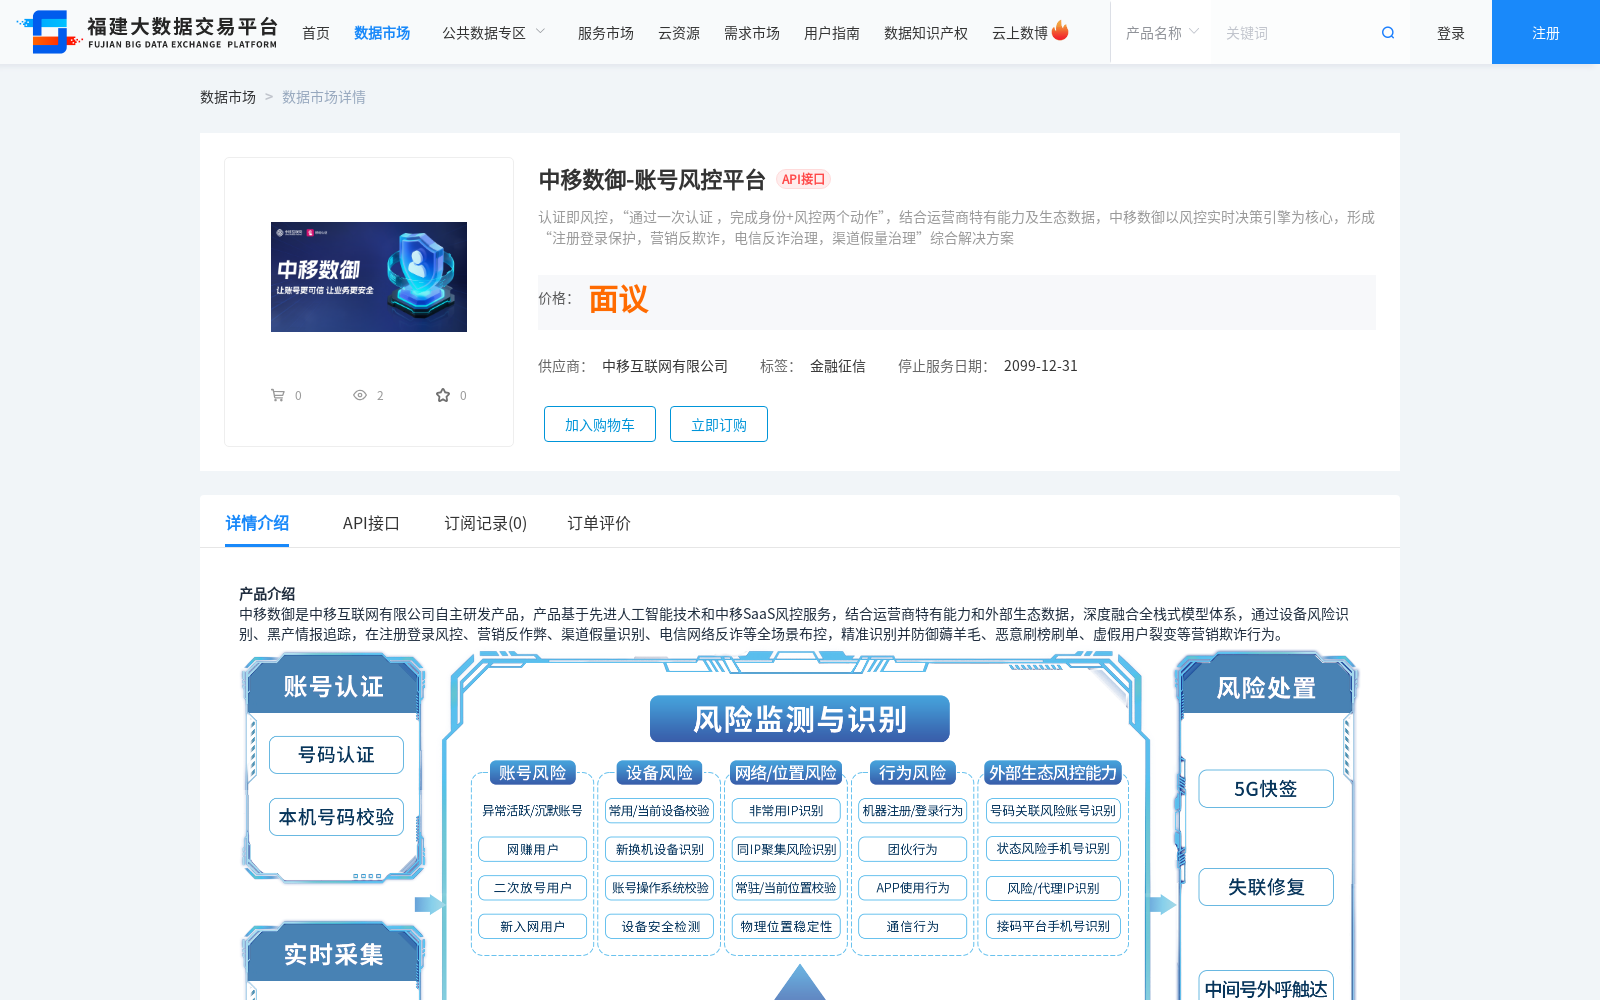
Task: Click the eye views icon
Action: (x=360, y=395)
